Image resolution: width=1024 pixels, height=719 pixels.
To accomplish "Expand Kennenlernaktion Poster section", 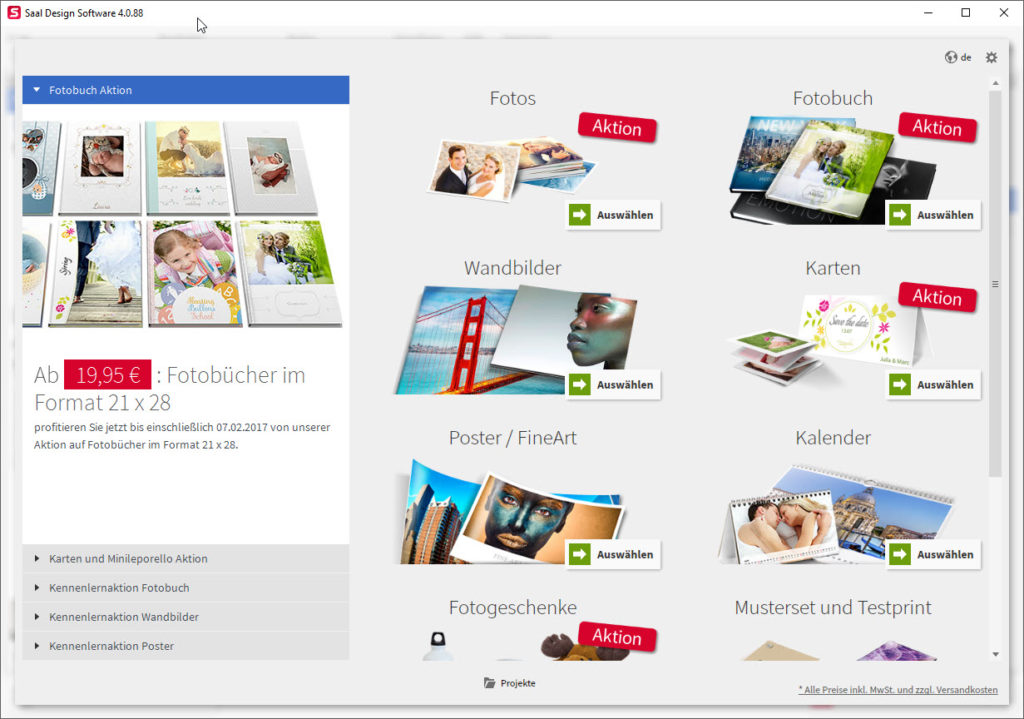I will click(x=185, y=646).
